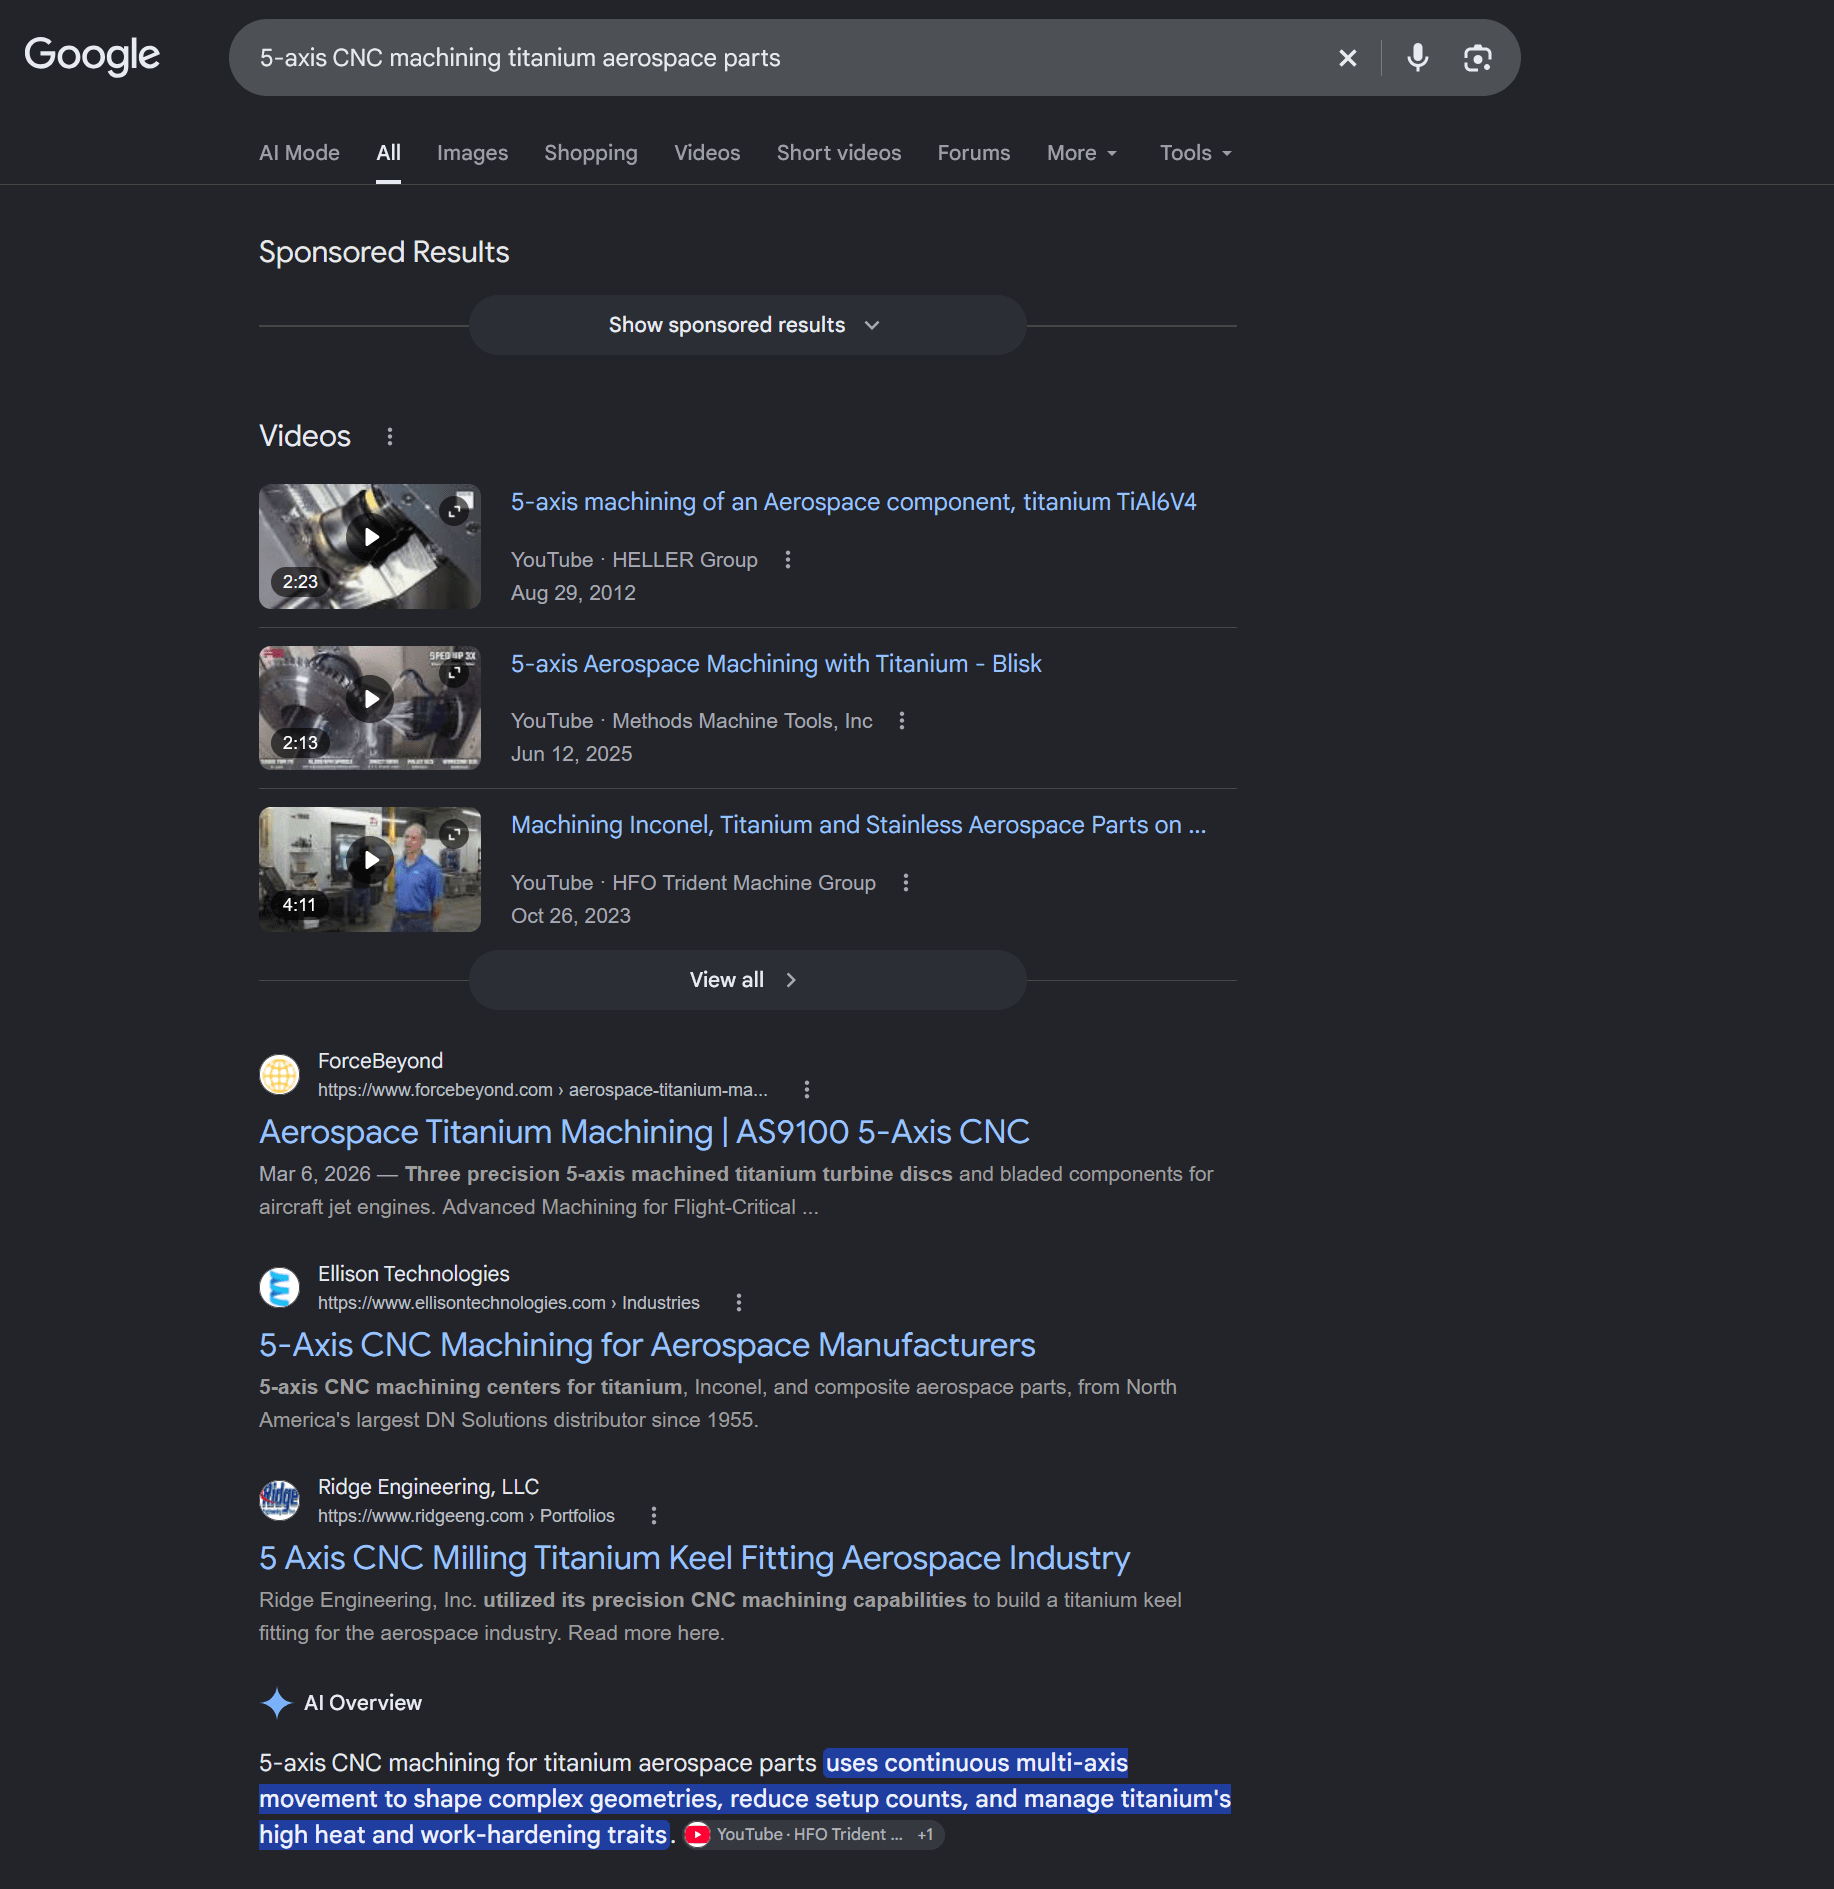Image resolution: width=1834 pixels, height=1889 pixels.
Task: Click the Ridge Engineering favicon
Action: [x=279, y=1501]
